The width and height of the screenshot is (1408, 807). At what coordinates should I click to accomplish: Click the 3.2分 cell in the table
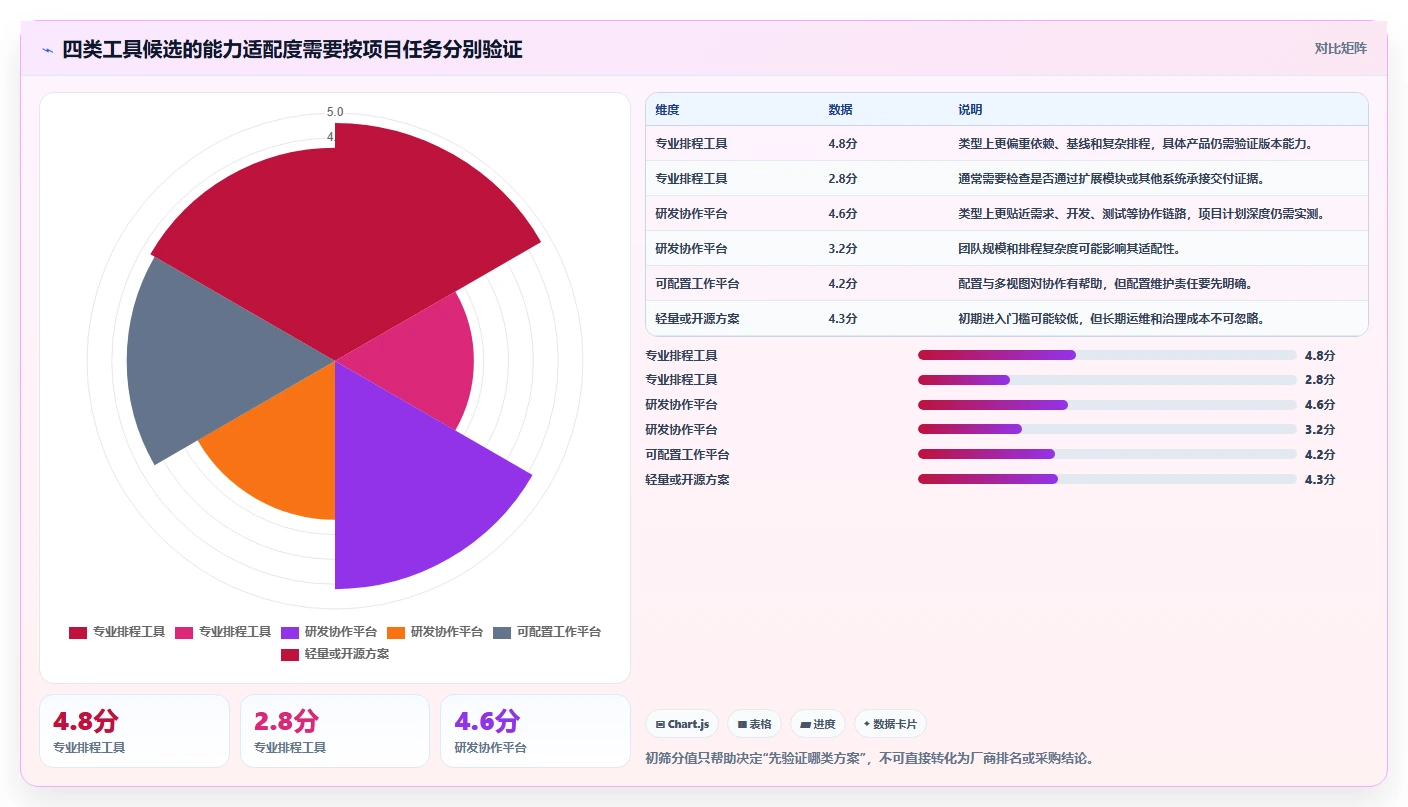(842, 249)
